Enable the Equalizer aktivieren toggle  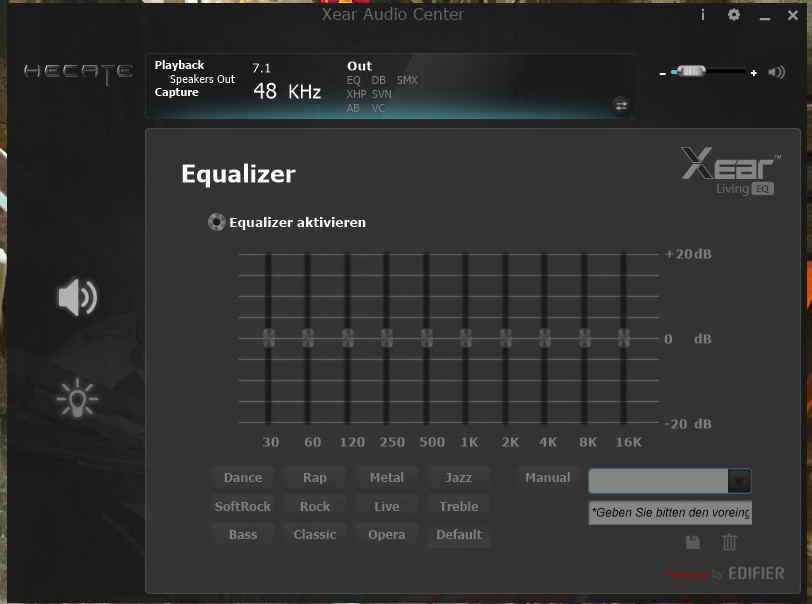pos(216,221)
